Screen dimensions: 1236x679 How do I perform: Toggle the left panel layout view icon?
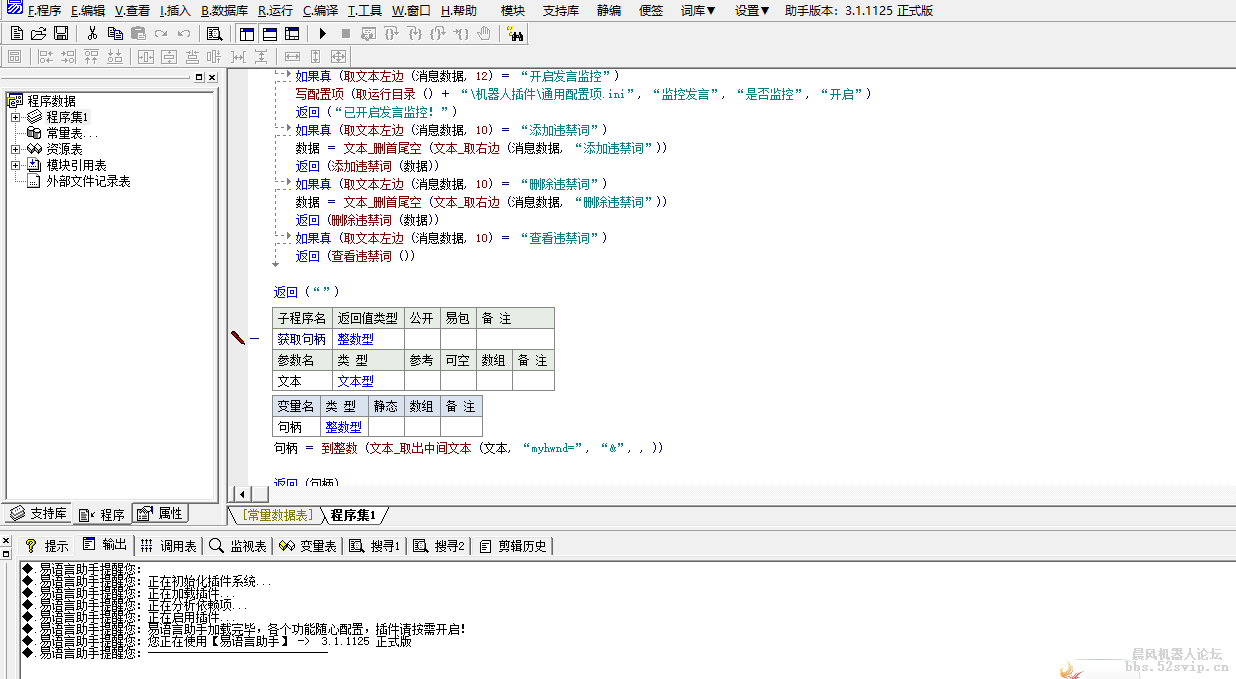246,33
